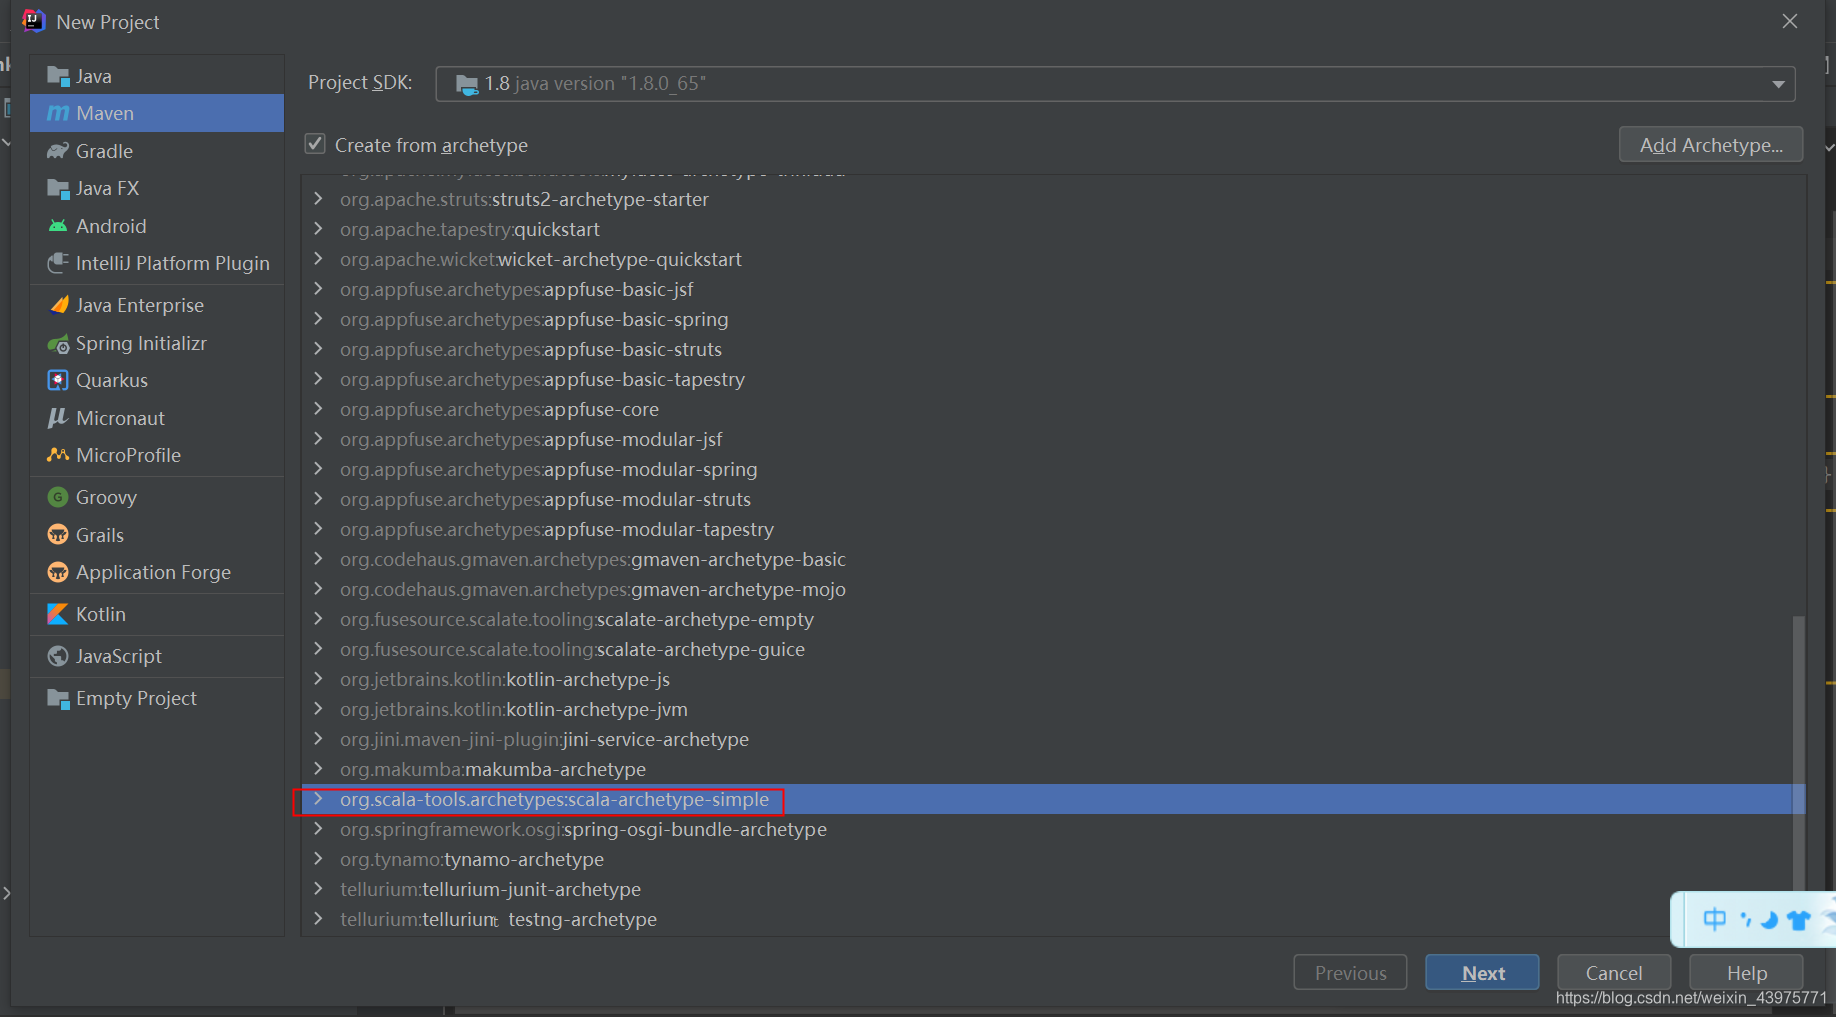Viewport: 1836px width, 1017px height.
Task: Expand appfuse-basic-jsf archetype node
Action: (318, 289)
